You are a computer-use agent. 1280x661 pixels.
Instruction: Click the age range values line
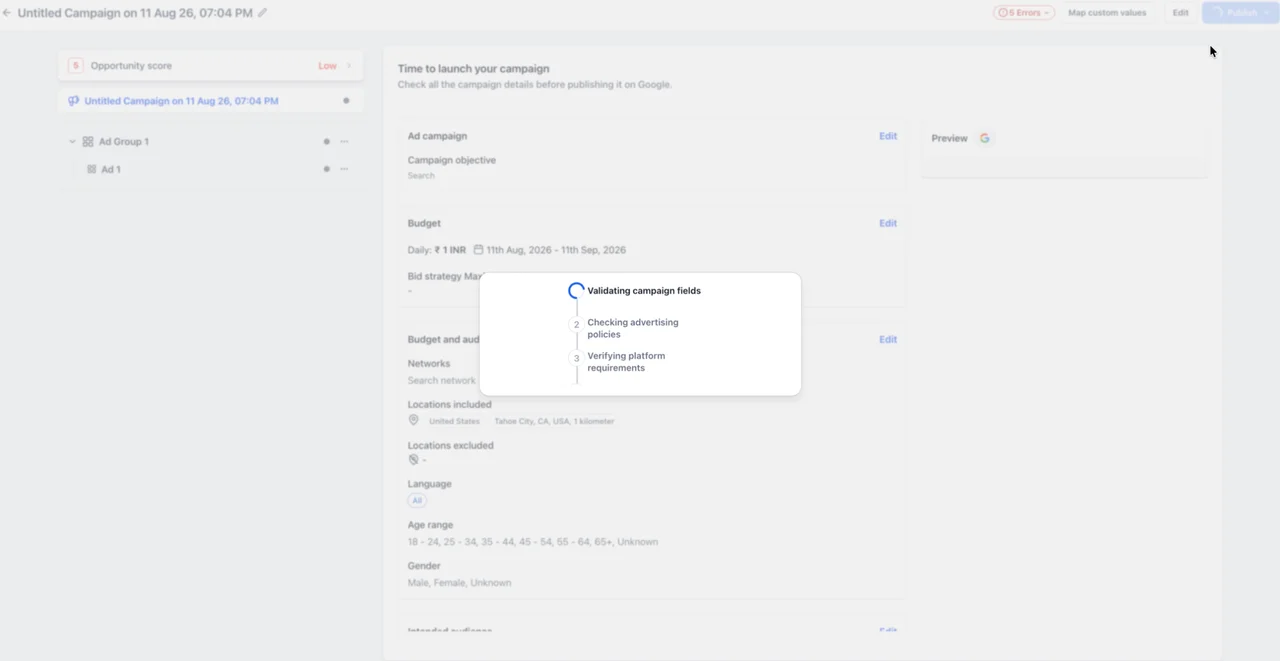tap(533, 542)
